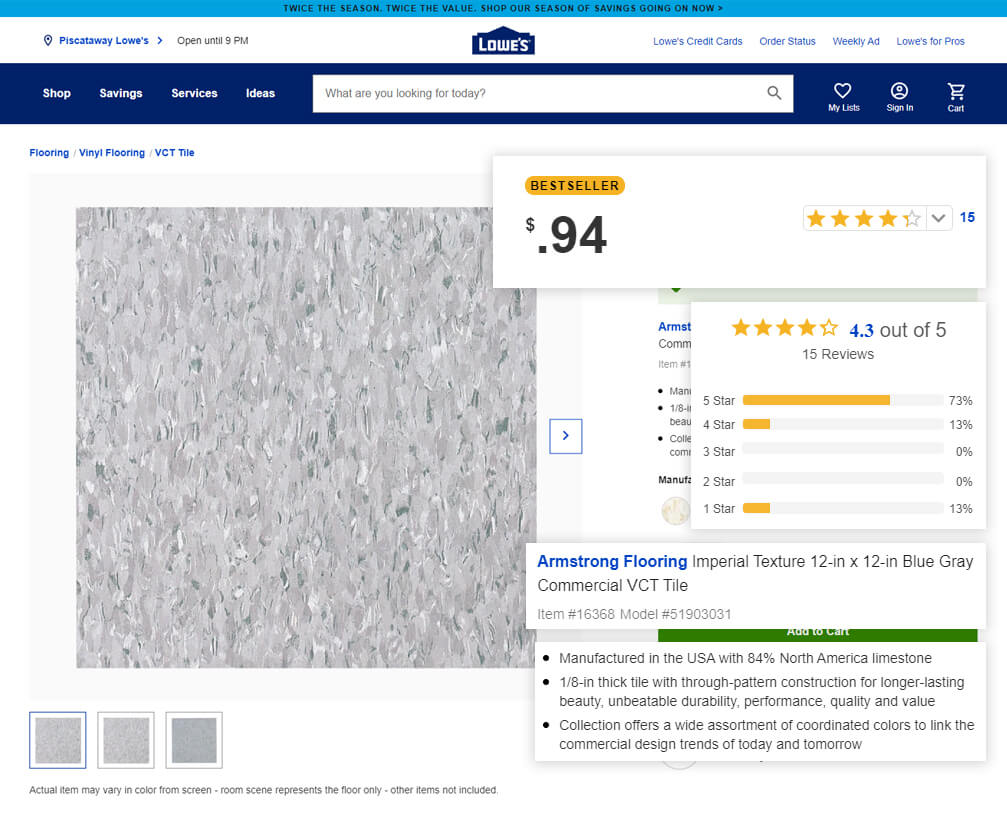1007x831 pixels.
Task: Click the Vinyl Flooring breadcrumb
Action: click(x=112, y=153)
